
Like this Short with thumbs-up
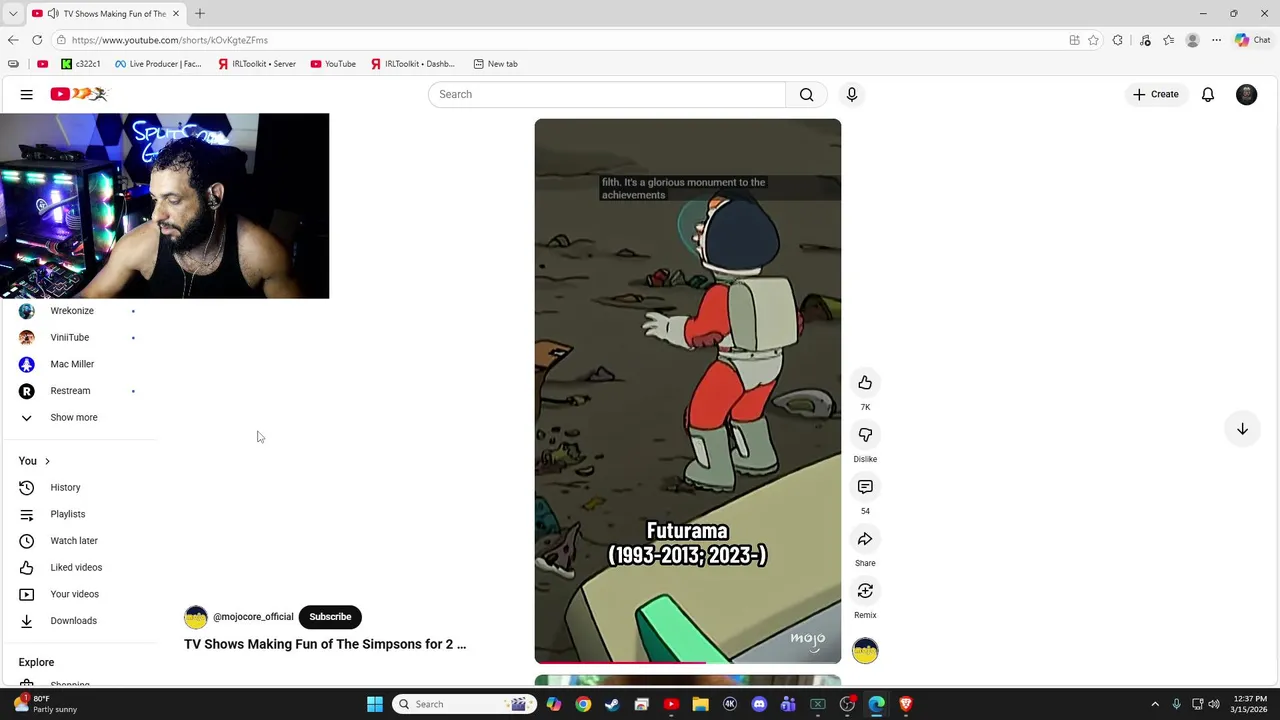tap(865, 383)
